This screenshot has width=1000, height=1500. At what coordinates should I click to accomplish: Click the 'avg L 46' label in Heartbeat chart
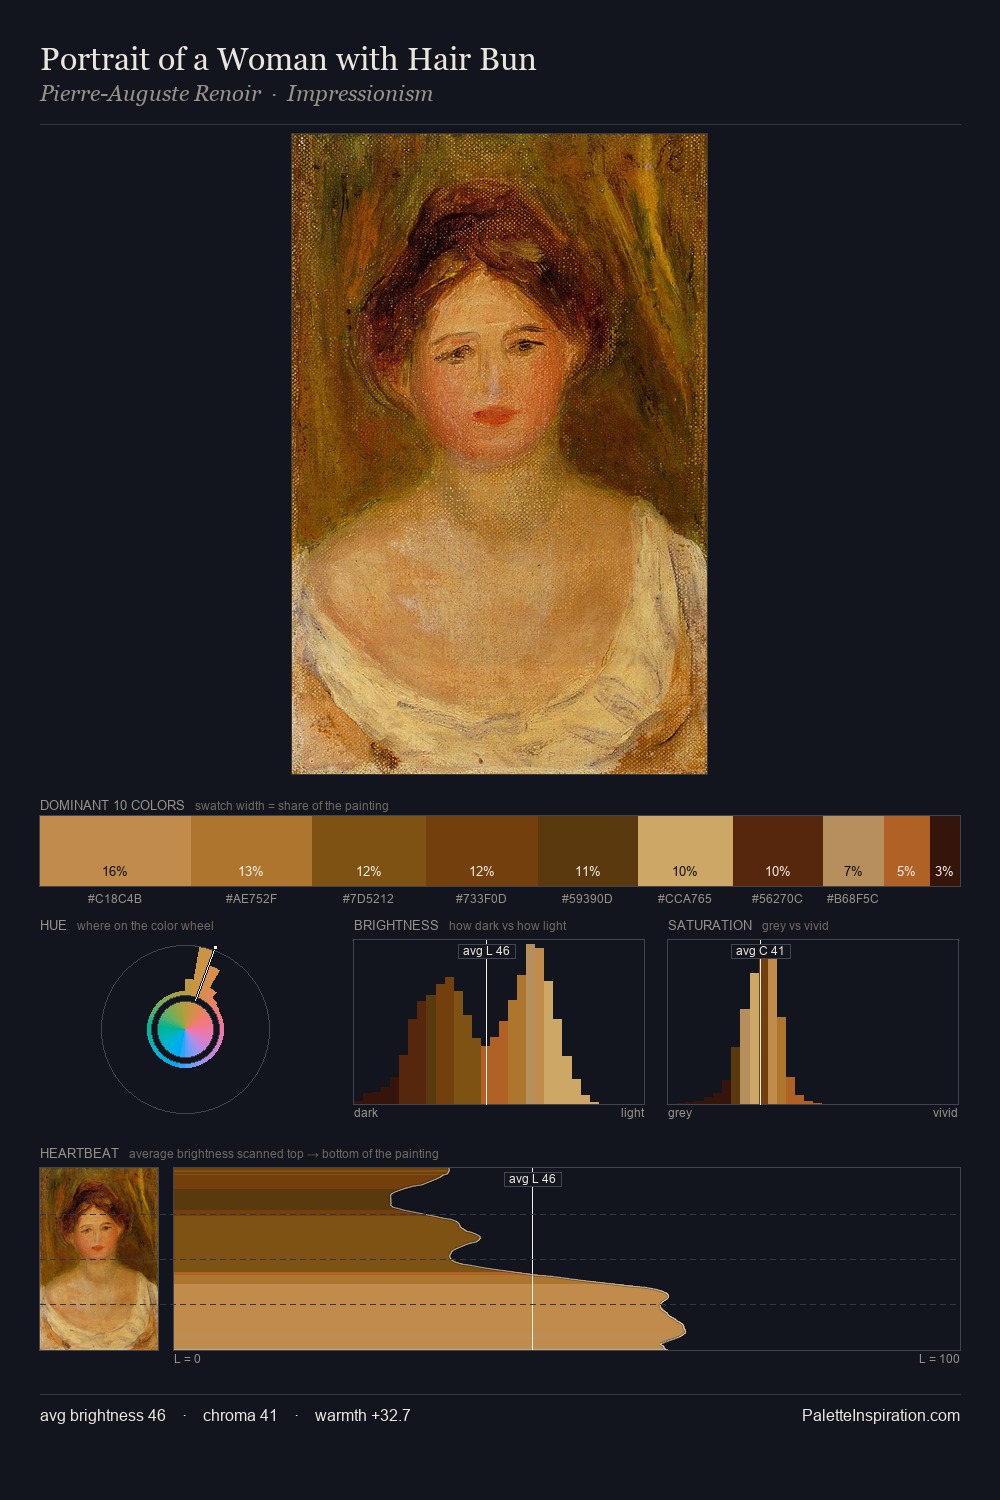point(533,1179)
